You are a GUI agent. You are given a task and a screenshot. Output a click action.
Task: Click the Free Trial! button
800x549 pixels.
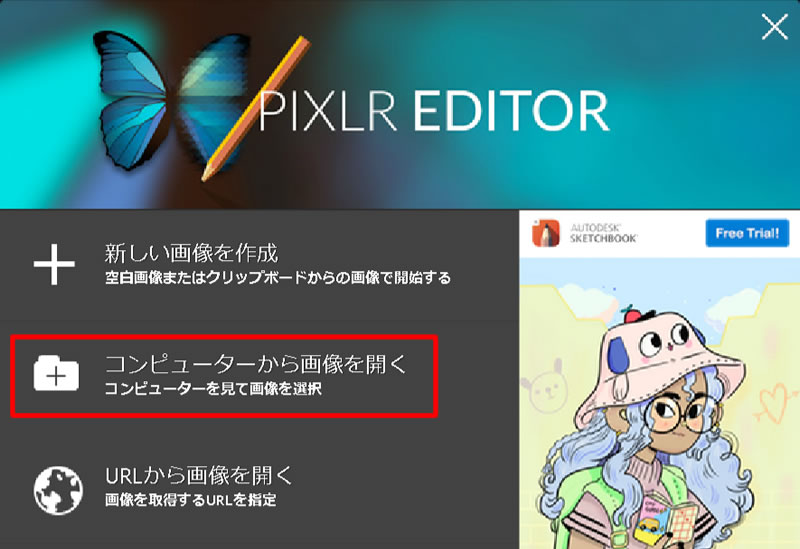click(747, 233)
